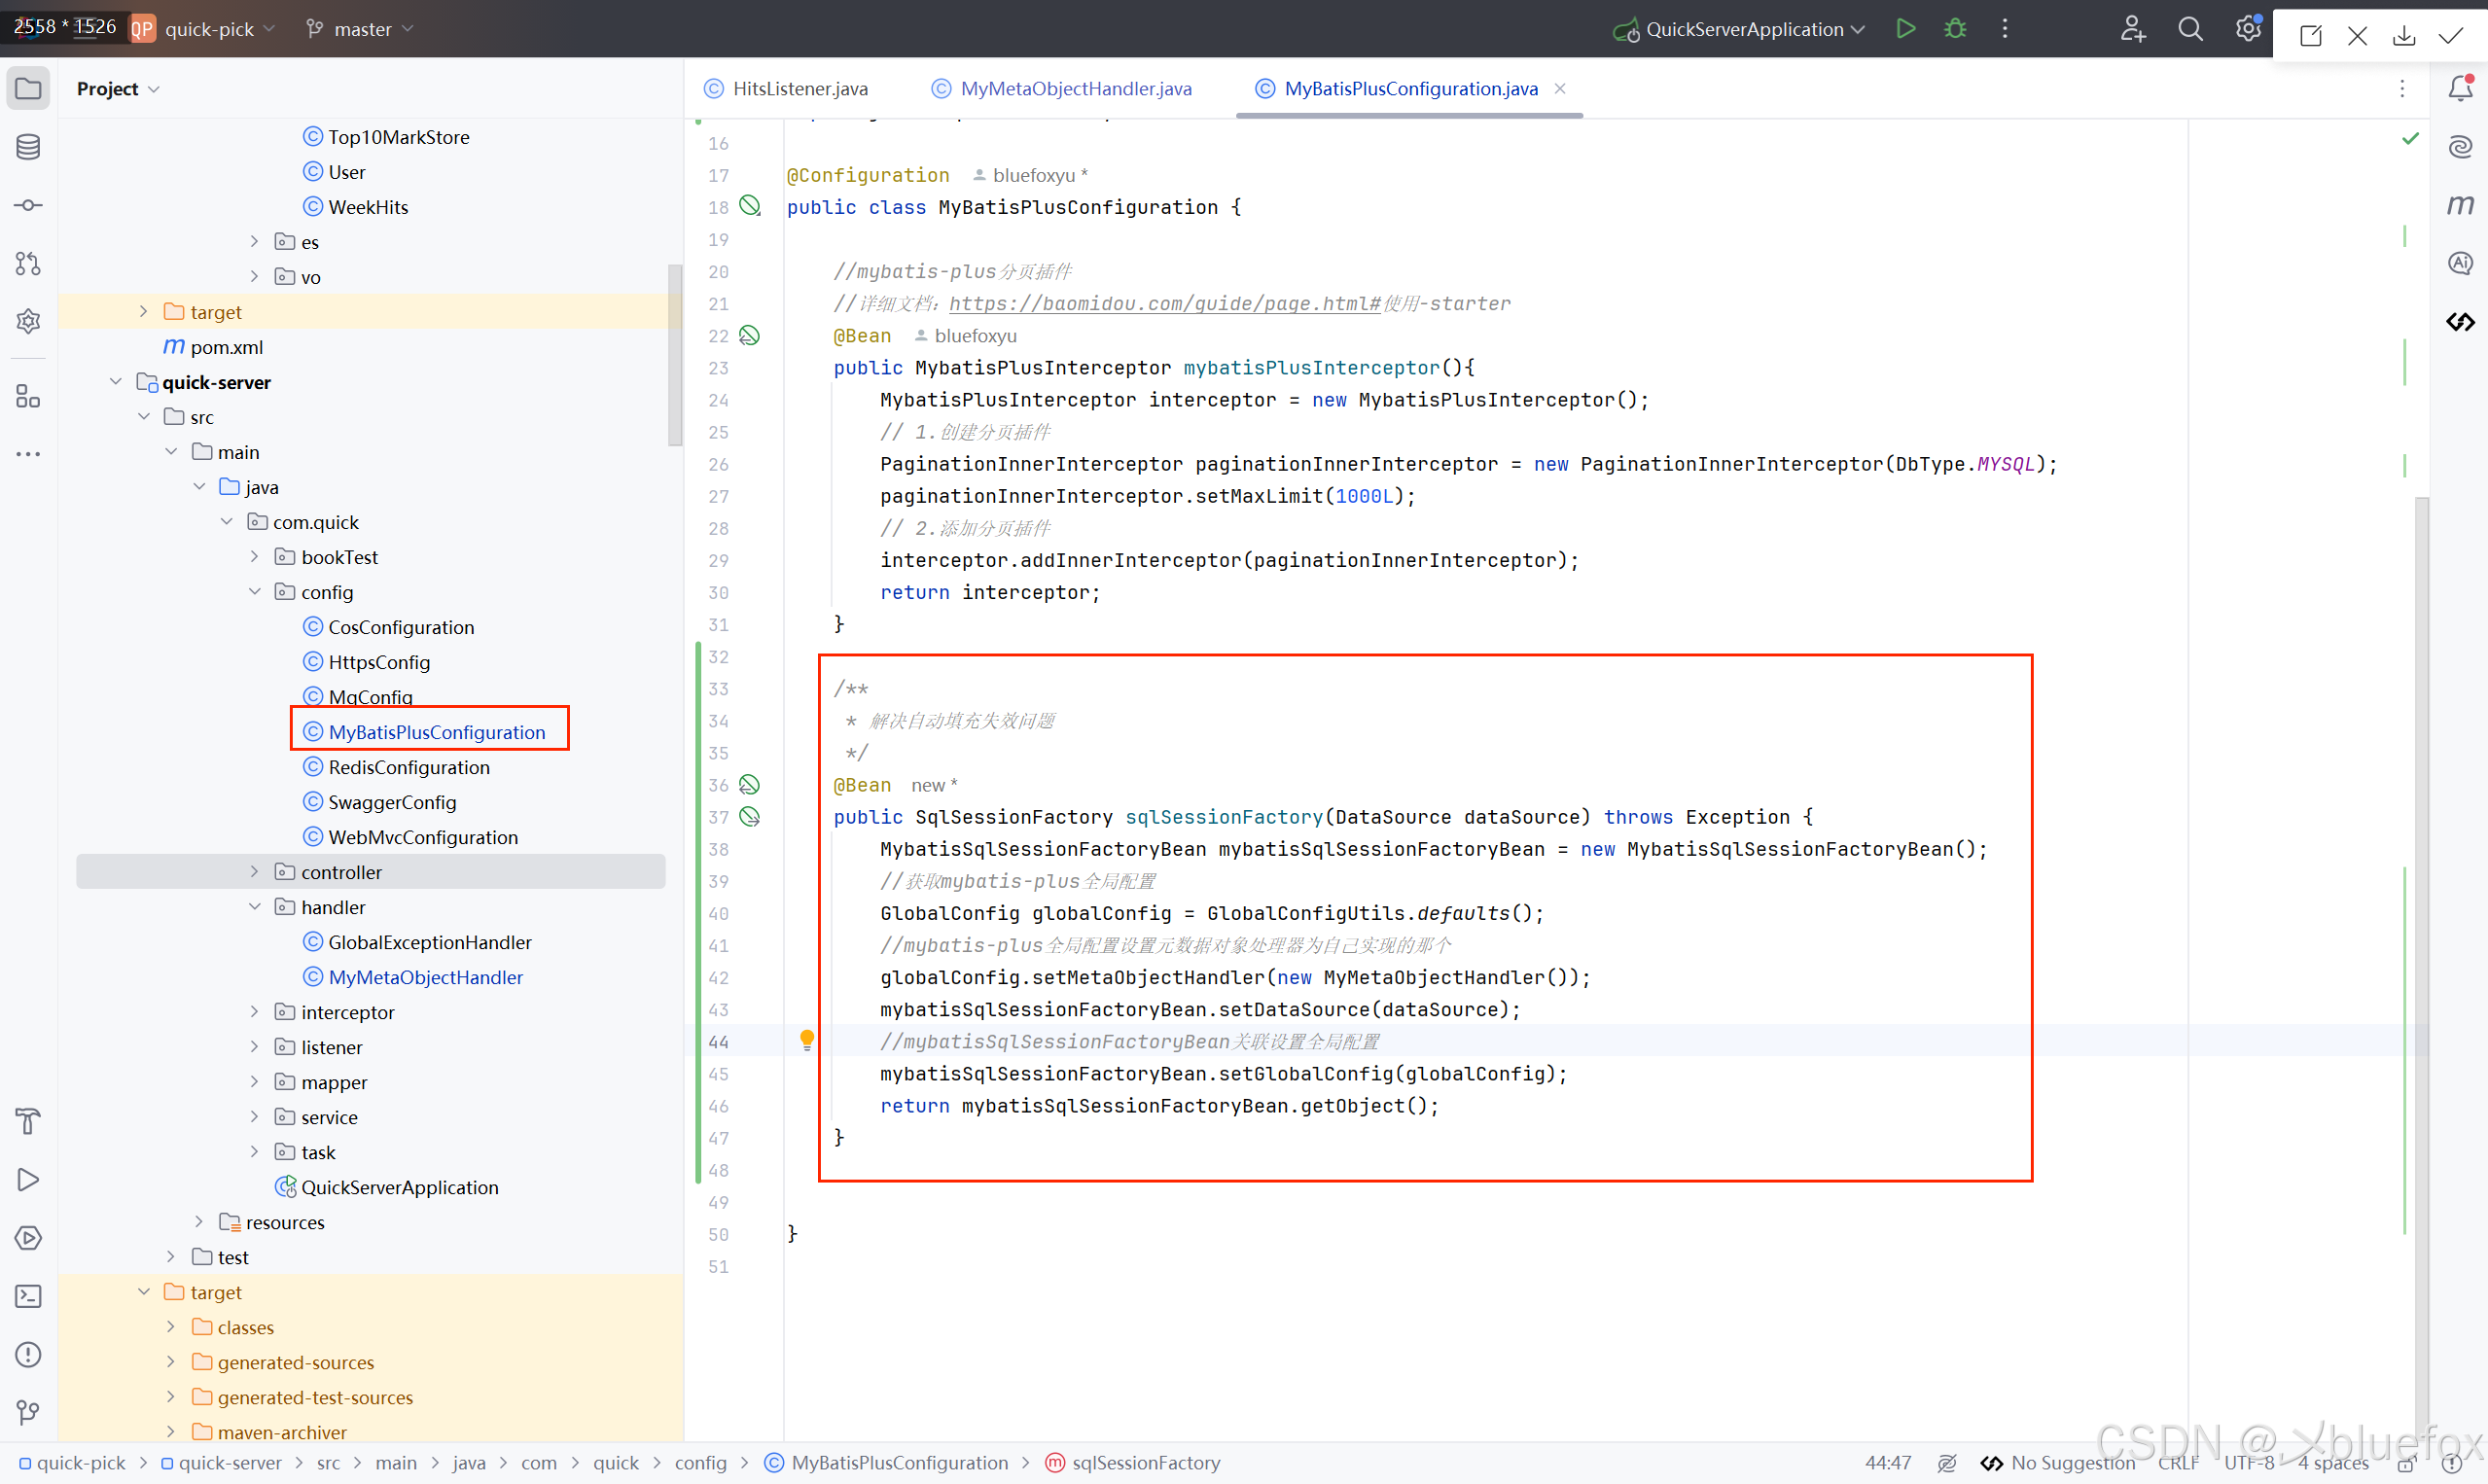
Task: Expand the controller package folder
Action: (254, 872)
